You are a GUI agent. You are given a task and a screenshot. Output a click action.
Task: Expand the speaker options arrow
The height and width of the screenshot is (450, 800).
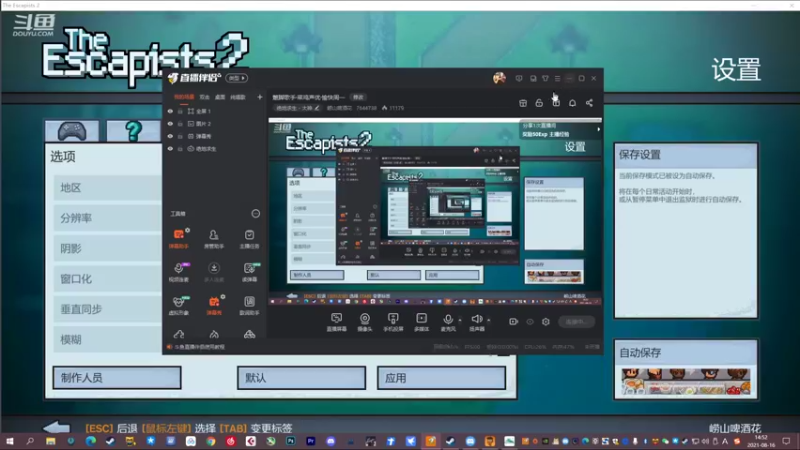pyautogui.click(x=489, y=320)
